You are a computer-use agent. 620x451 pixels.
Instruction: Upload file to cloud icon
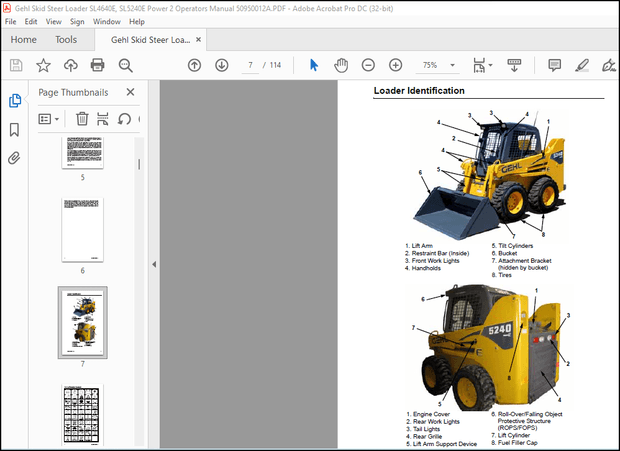point(70,65)
